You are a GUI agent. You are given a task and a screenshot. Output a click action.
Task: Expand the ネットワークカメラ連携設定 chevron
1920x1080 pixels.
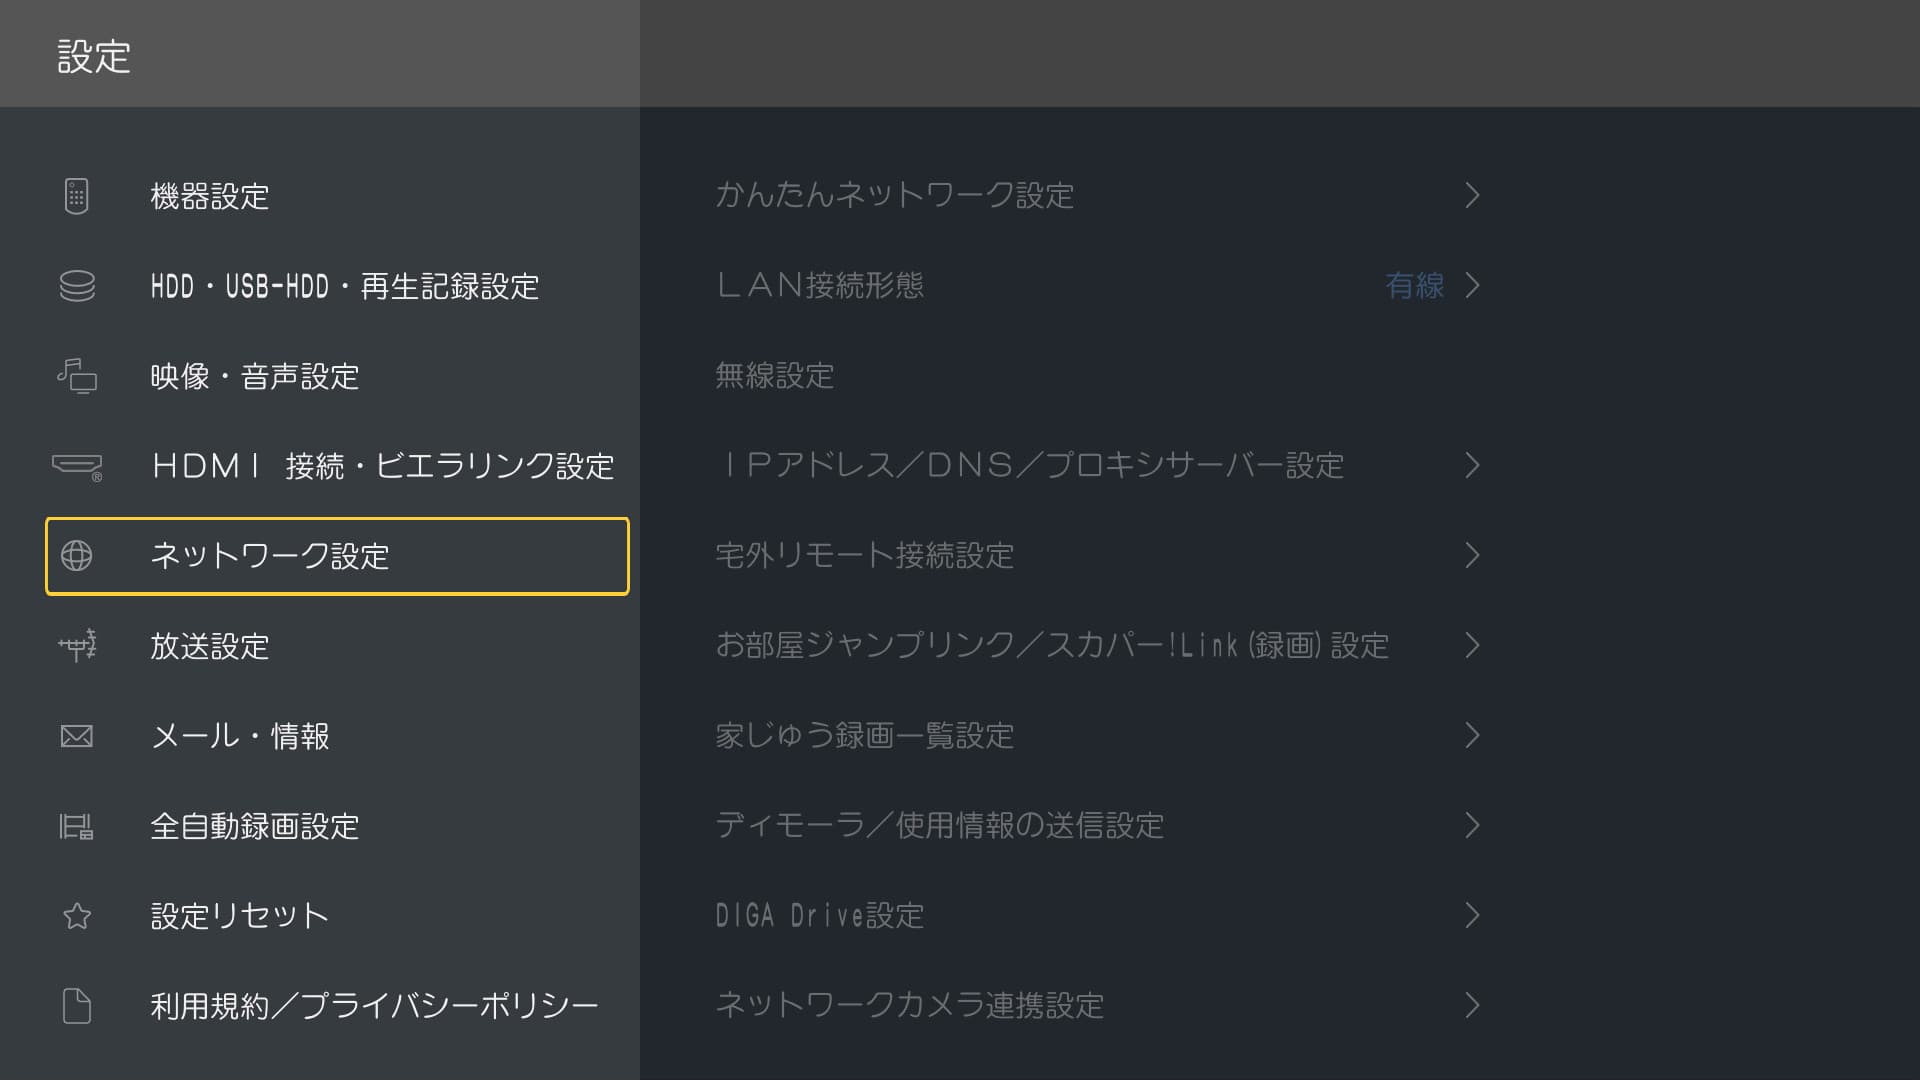point(1472,1005)
